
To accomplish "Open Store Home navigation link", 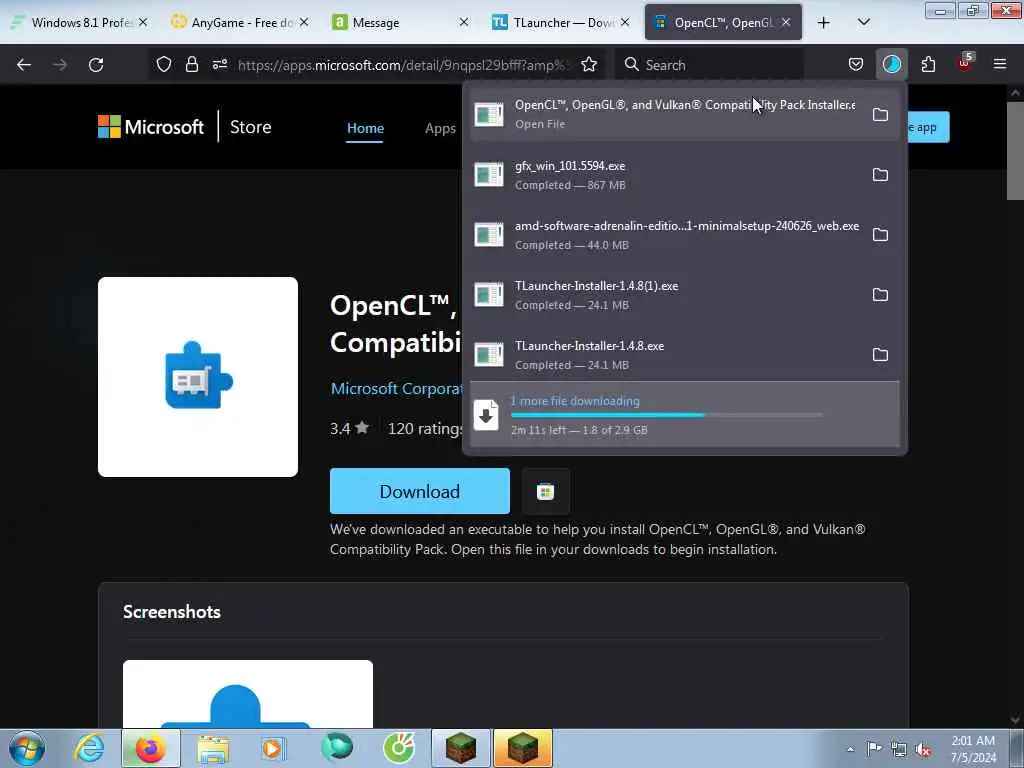I will [365, 128].
